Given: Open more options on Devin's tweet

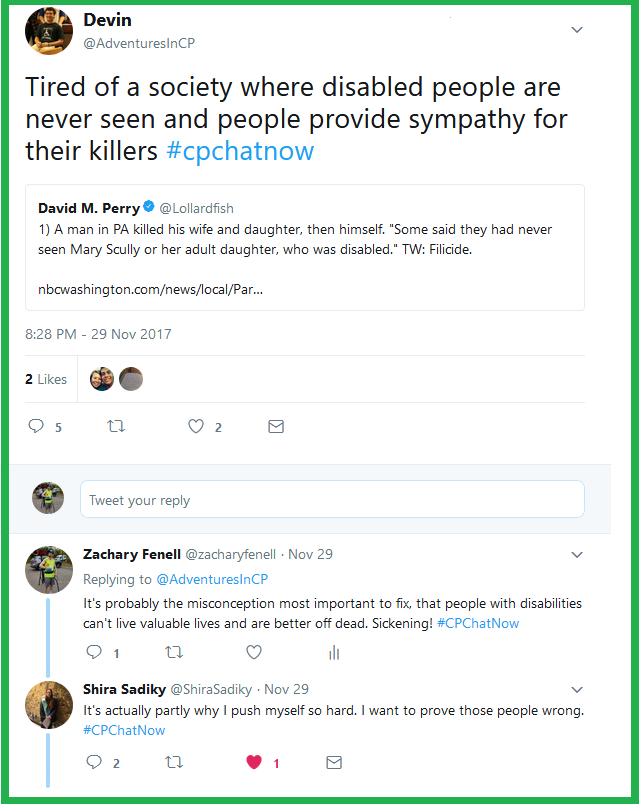Looking at the screenshot, I should [x=577, y=30].
